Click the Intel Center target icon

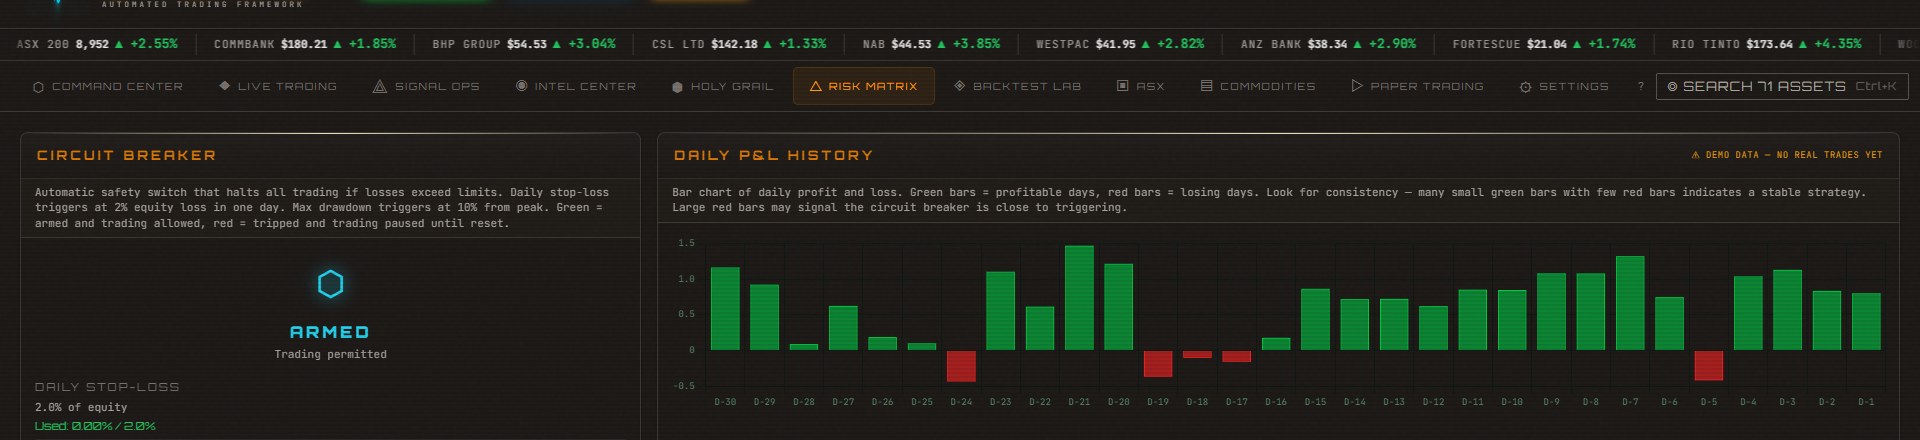coord(522,86)
